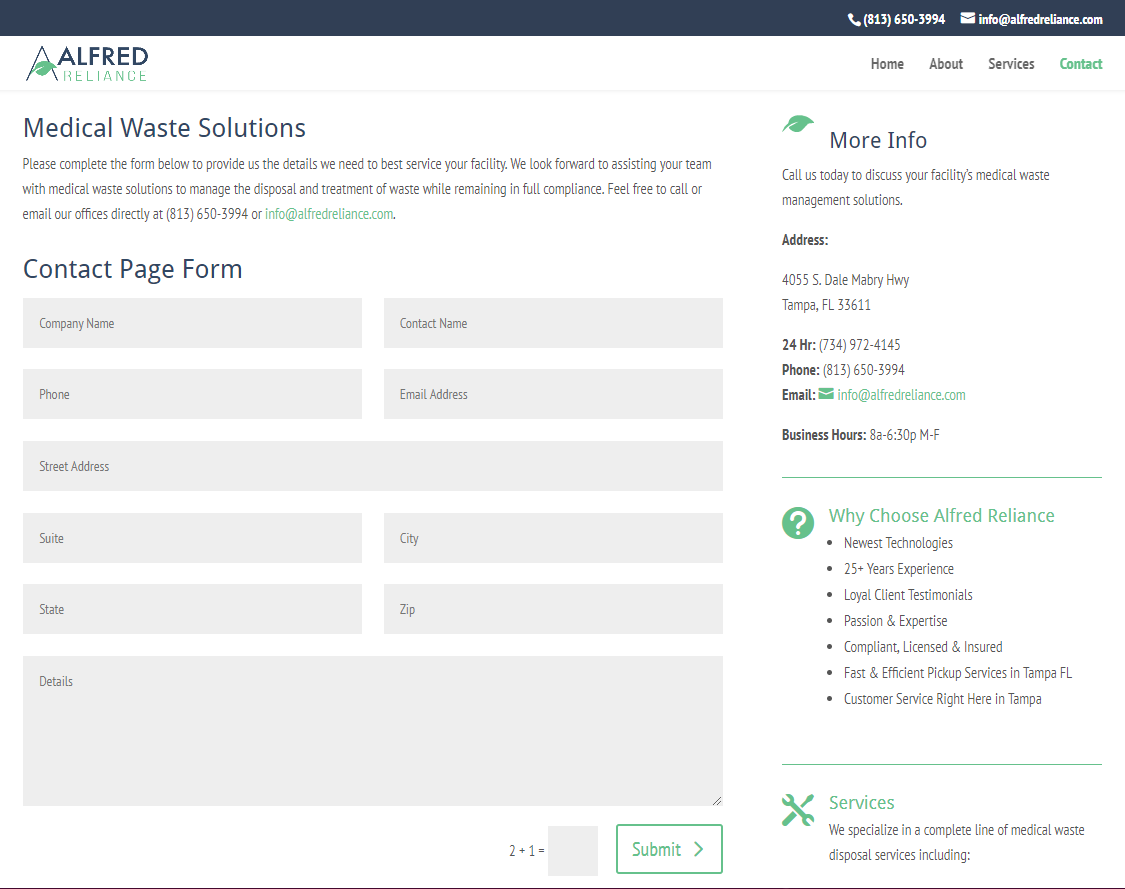Viewport: 1125px width, 889px height.
Task: Click the More Info heading
Action: [x=878, y=140]
